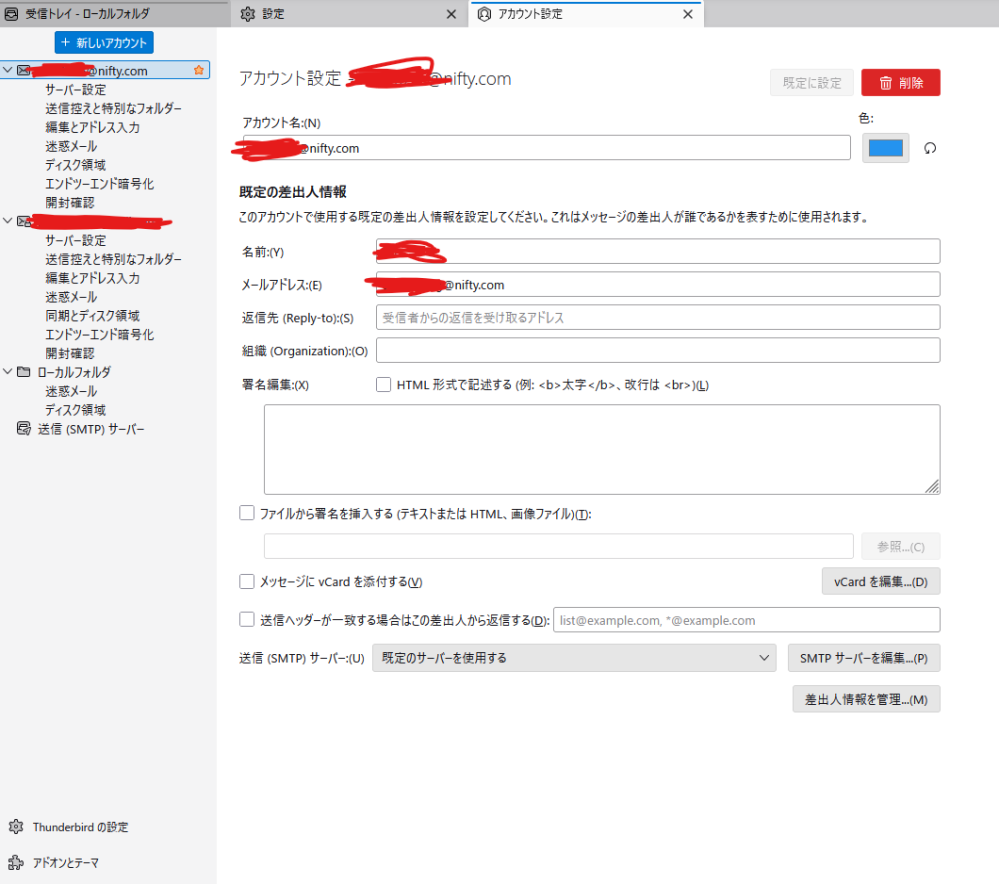
Task: Close the 設定 tab
Action: click(x=451, y=14)
